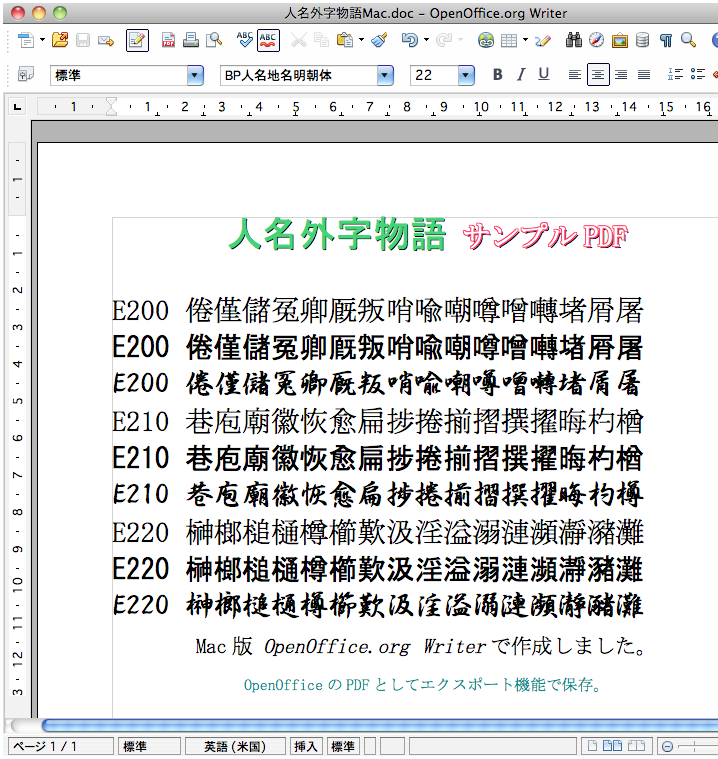Click the line OpenOfficeのPDFとしてエクスポート機能で保存

[422, 685]
